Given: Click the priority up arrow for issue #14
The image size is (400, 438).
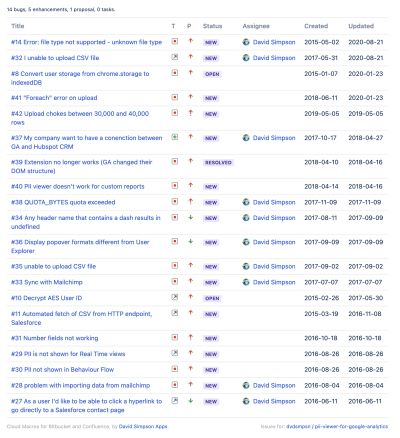Looking at the screenshot, I should pos(190,41).
